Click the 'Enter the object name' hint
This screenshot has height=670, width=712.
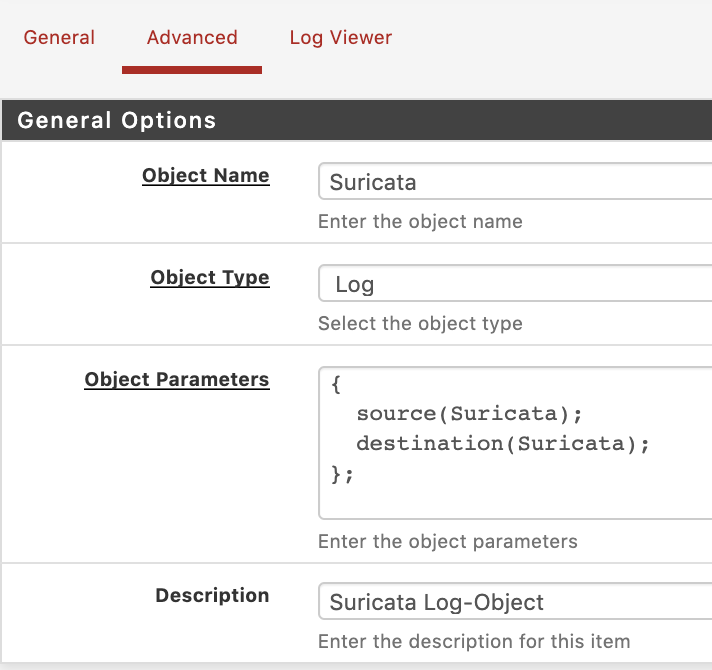(420, 222)
